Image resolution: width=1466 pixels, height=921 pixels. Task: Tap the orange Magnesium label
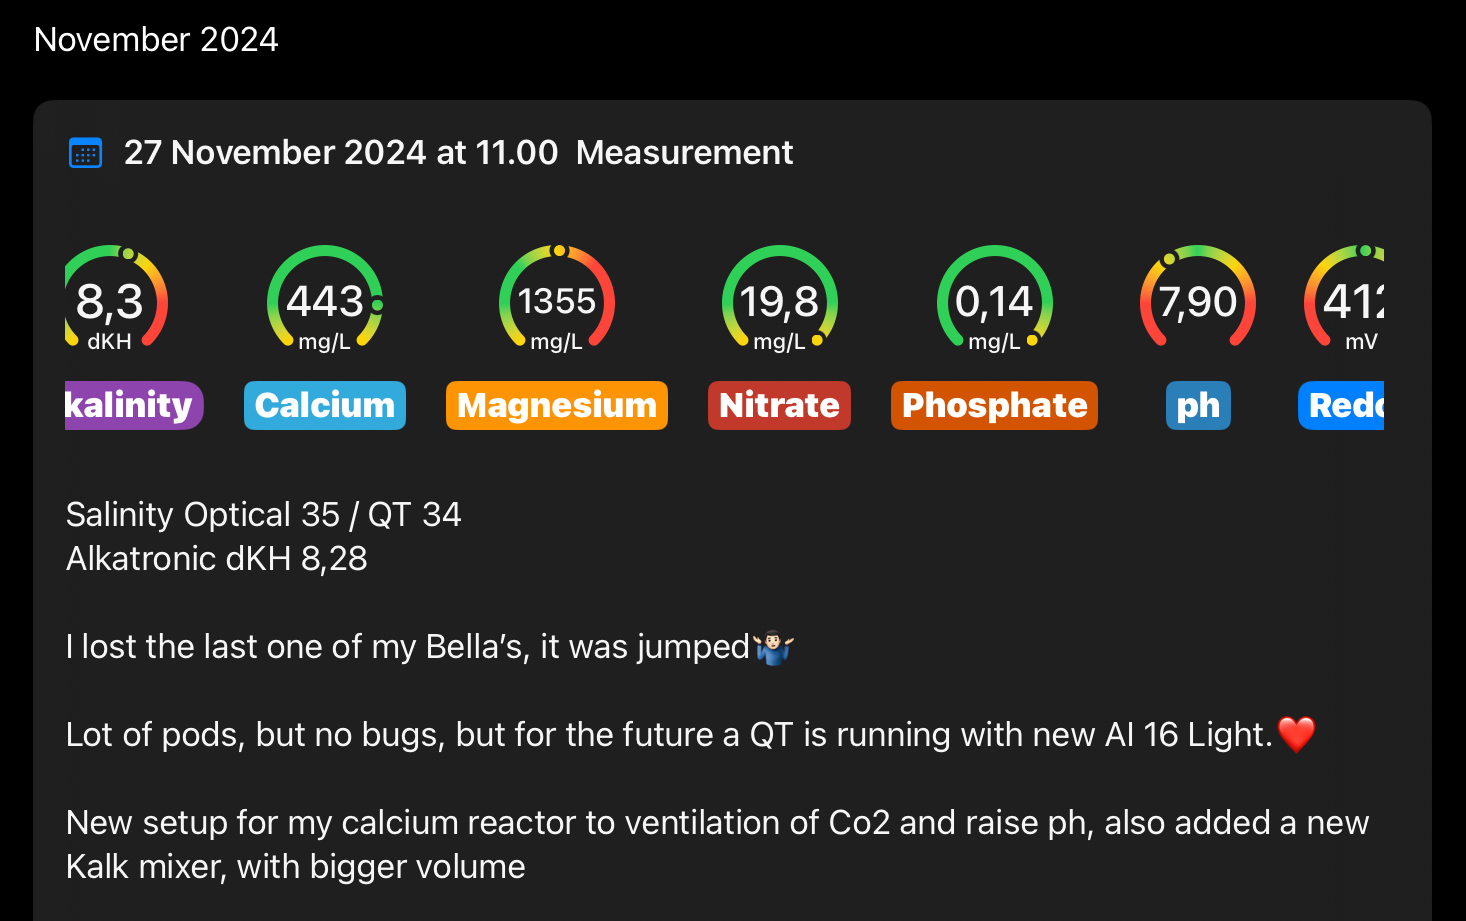(557, 406)
